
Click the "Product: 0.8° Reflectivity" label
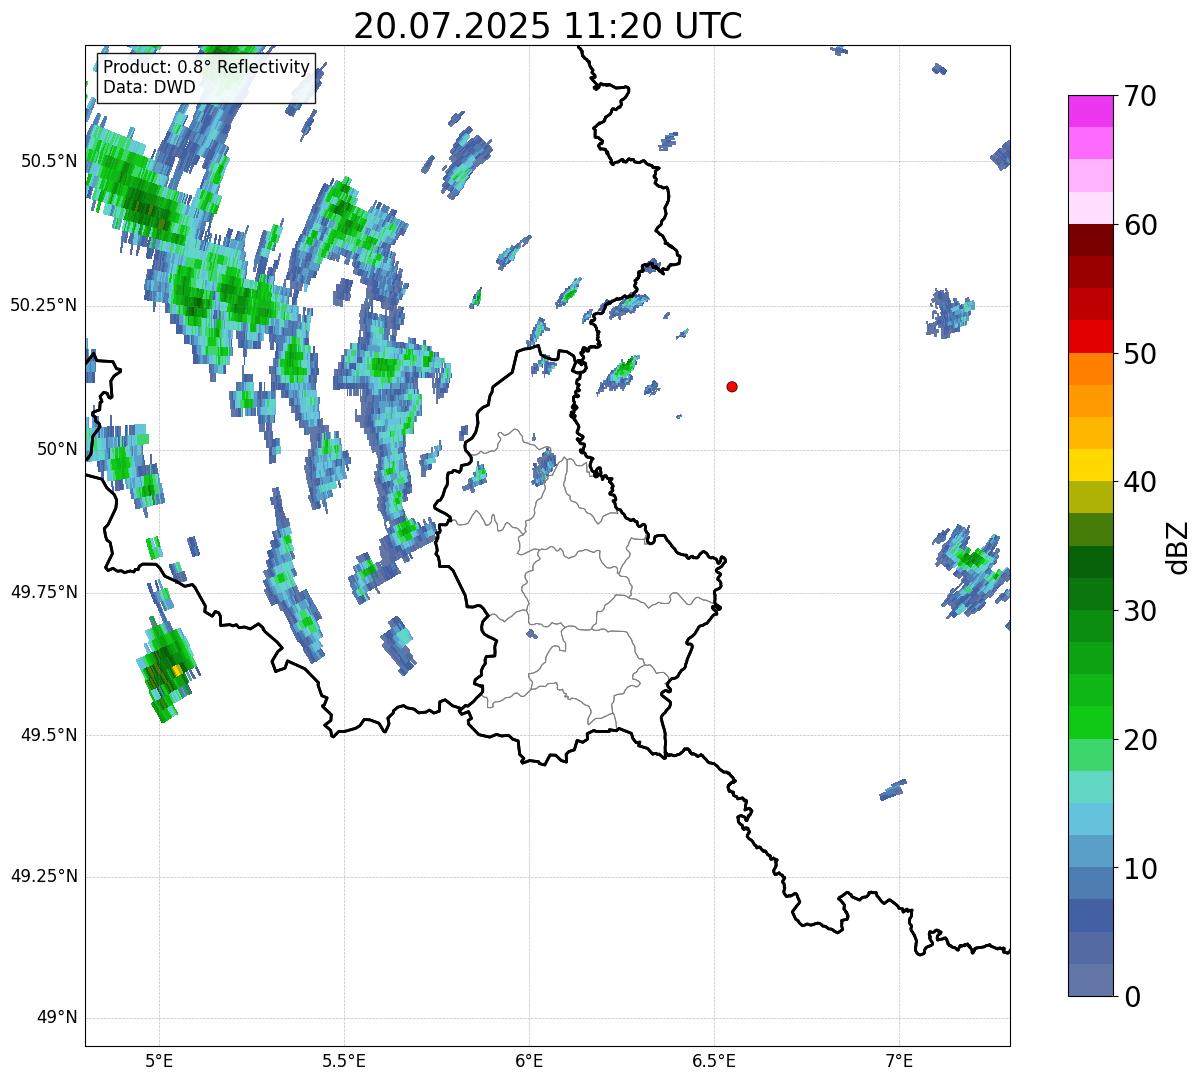coord(207,67)
